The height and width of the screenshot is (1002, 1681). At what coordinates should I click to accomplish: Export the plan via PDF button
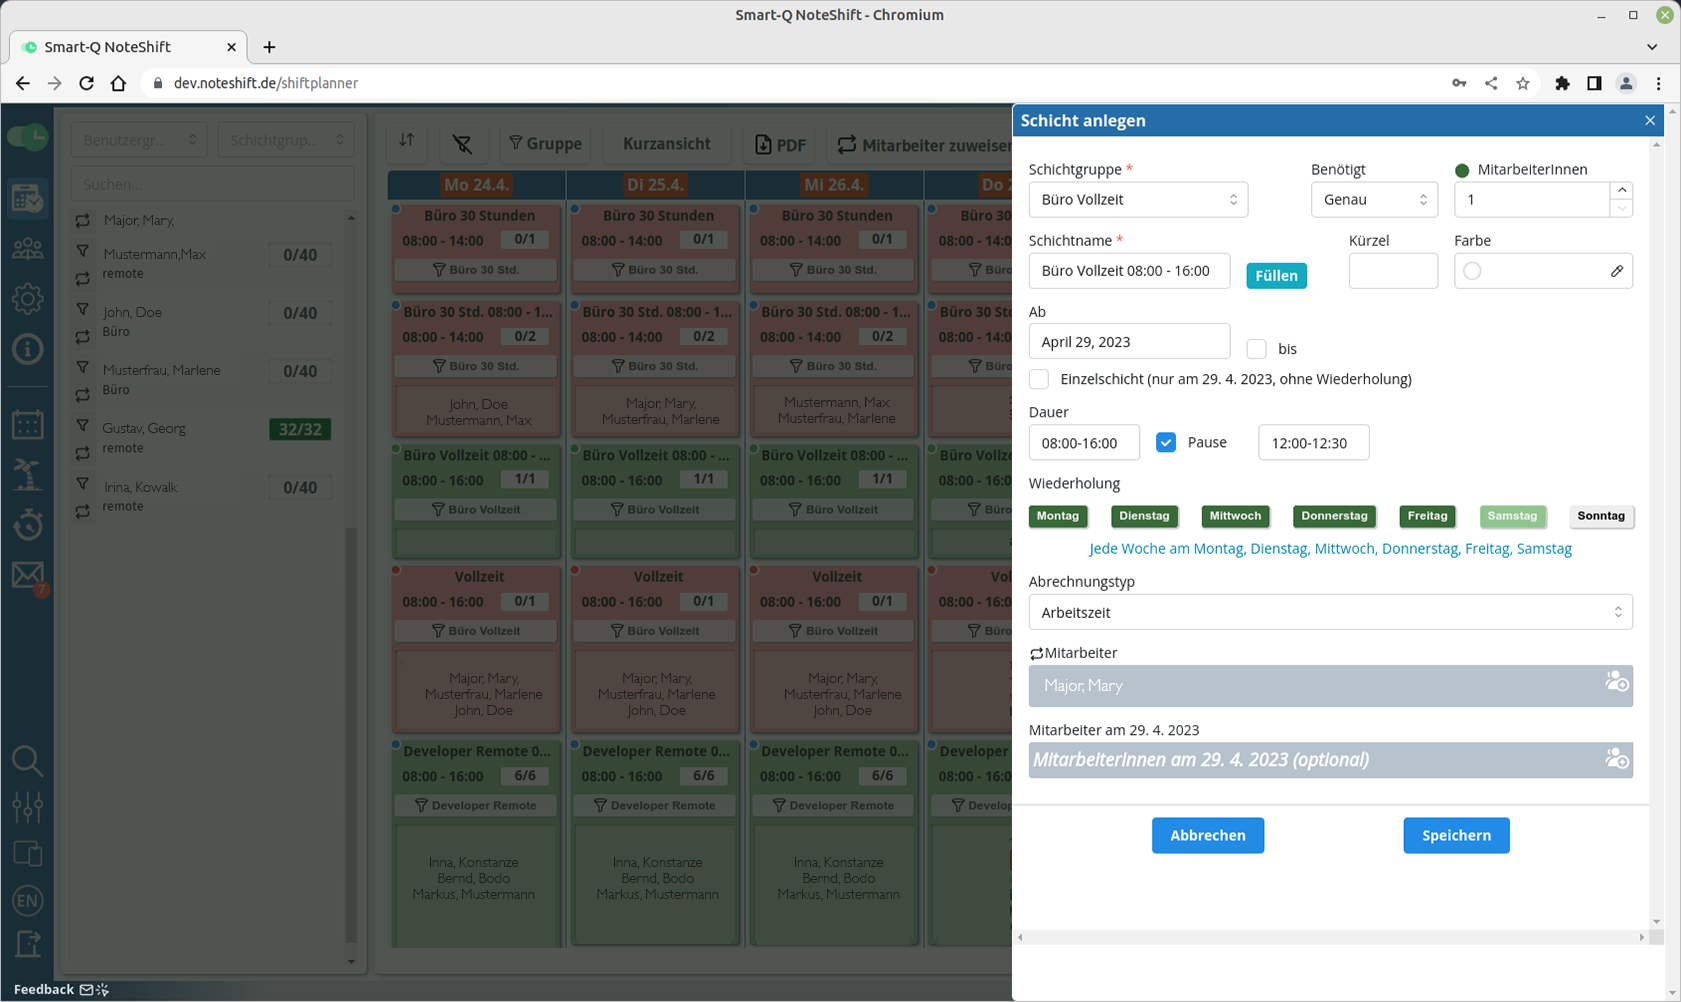780,144
